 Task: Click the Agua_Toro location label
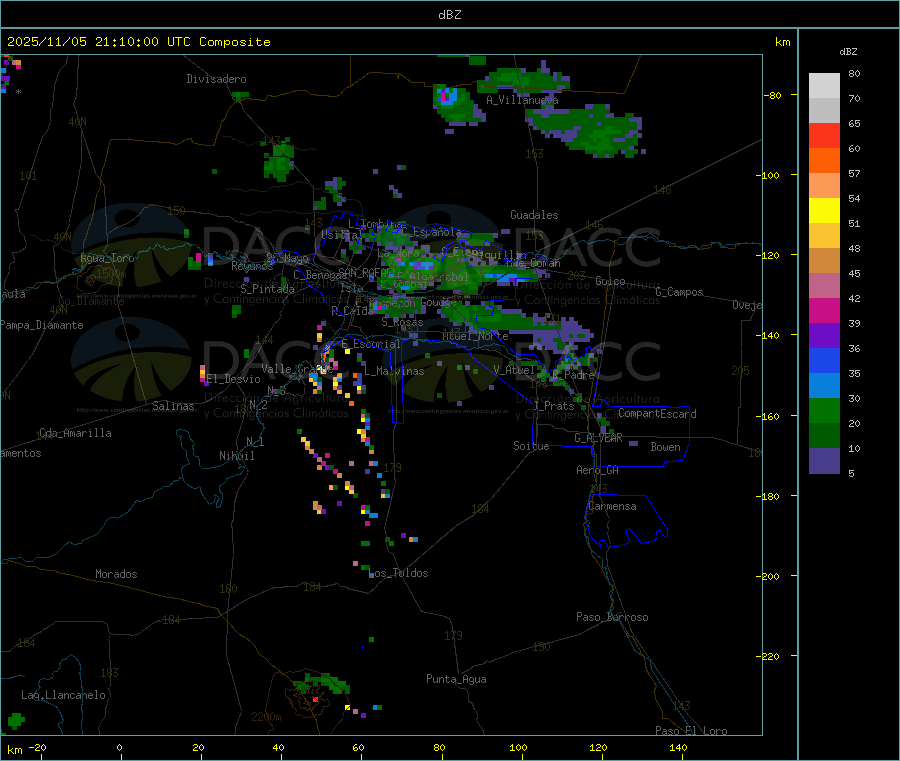click(x=107, y=258)
